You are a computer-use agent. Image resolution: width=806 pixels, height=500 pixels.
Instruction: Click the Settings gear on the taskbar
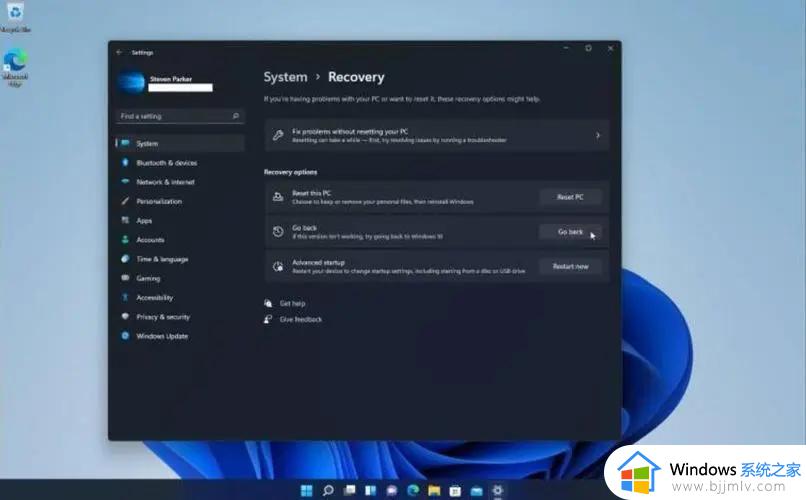click(498, 490)
